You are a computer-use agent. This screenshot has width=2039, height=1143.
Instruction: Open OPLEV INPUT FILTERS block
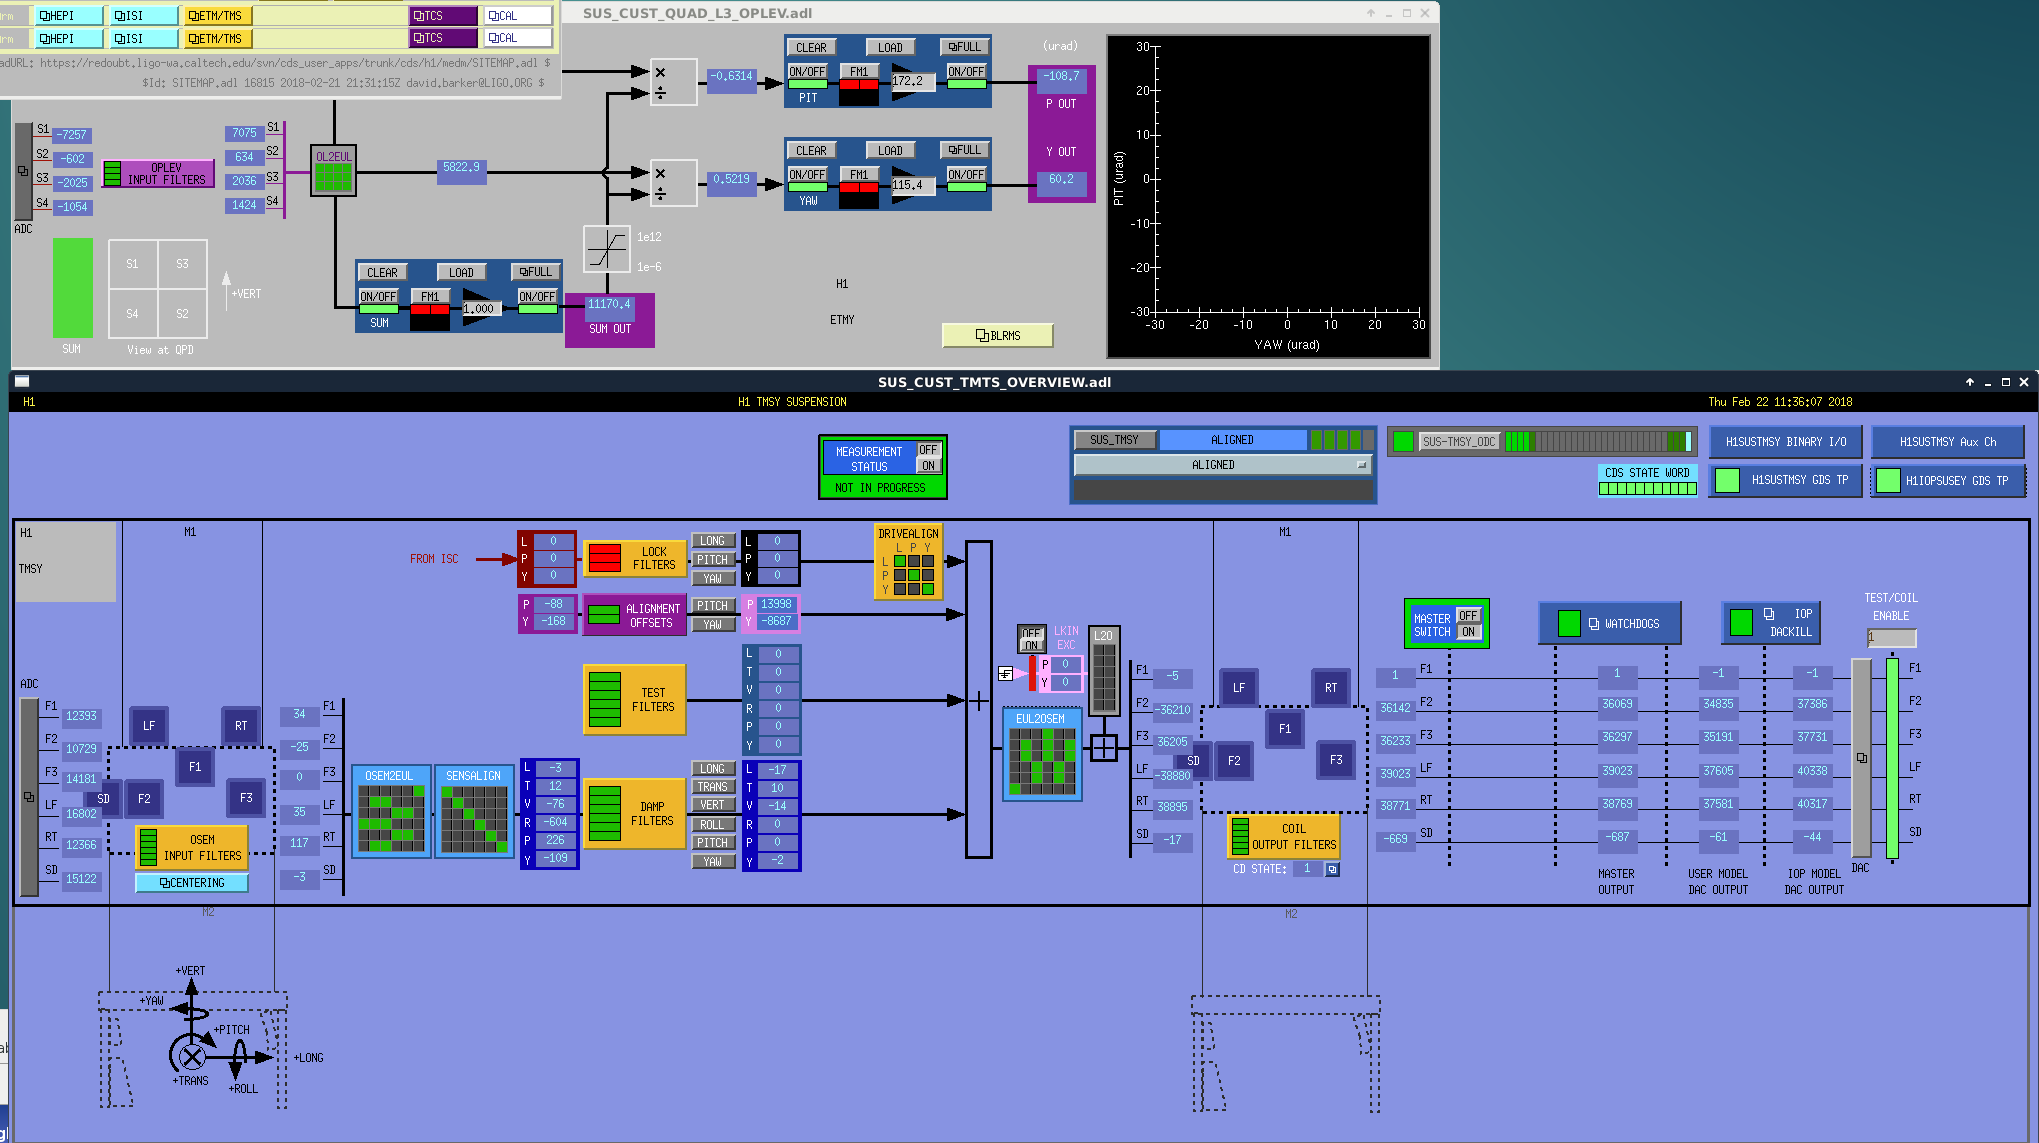click(x=158, y=173)
